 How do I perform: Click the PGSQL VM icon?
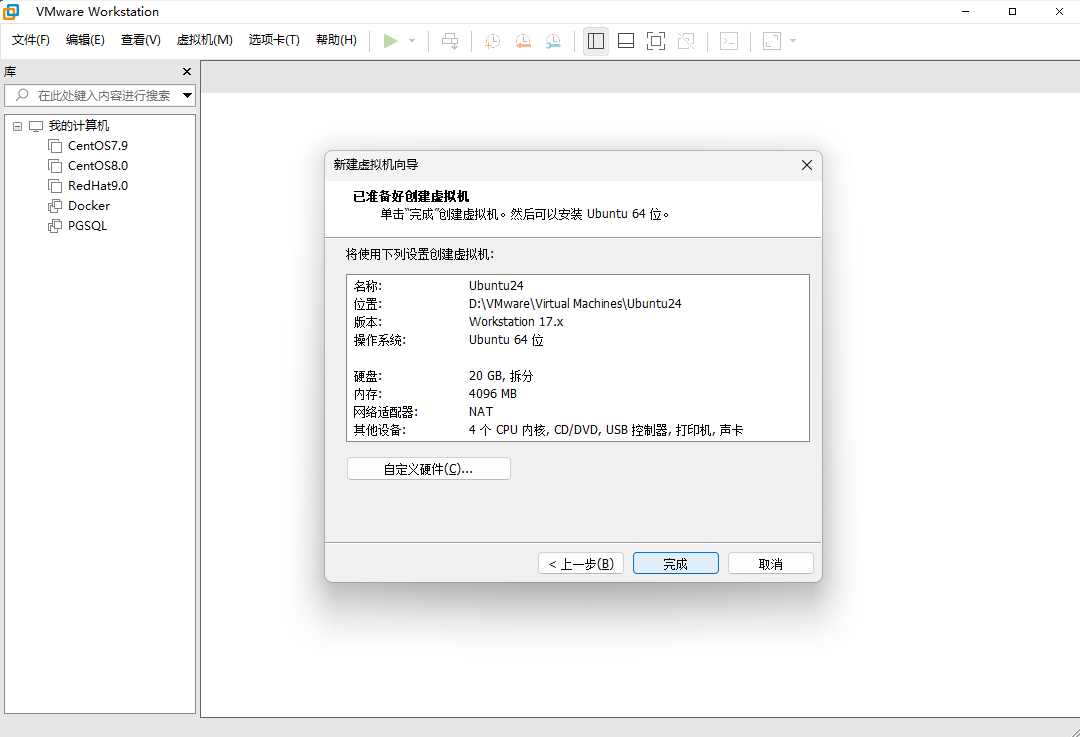coord(55,226)
